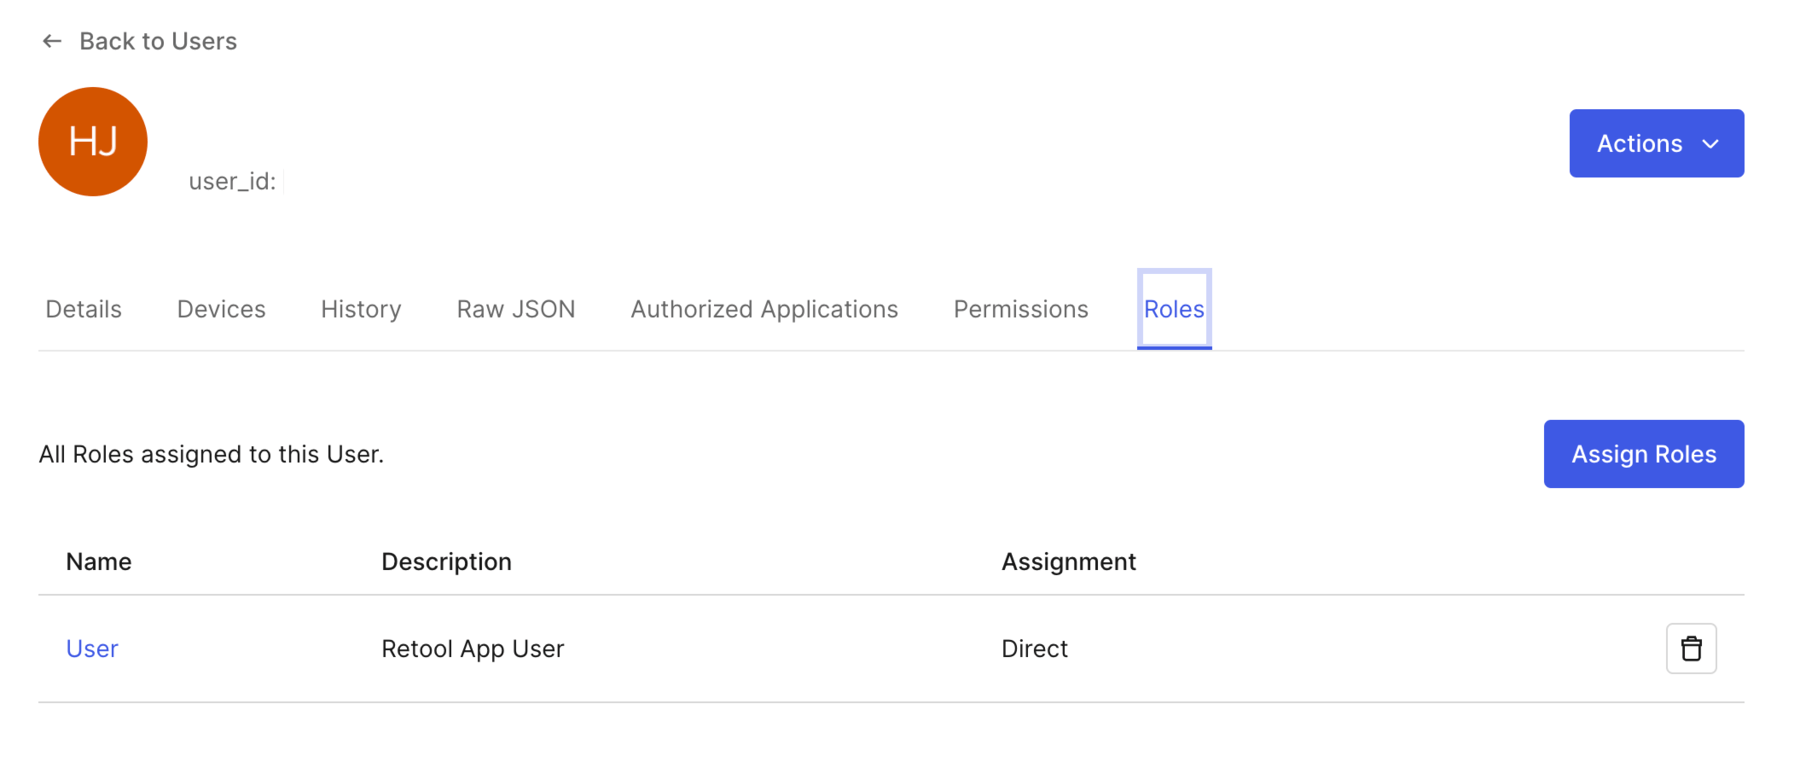Select the user_id label text
This screenshot has width=1800, height=768.
coord(232,181)
